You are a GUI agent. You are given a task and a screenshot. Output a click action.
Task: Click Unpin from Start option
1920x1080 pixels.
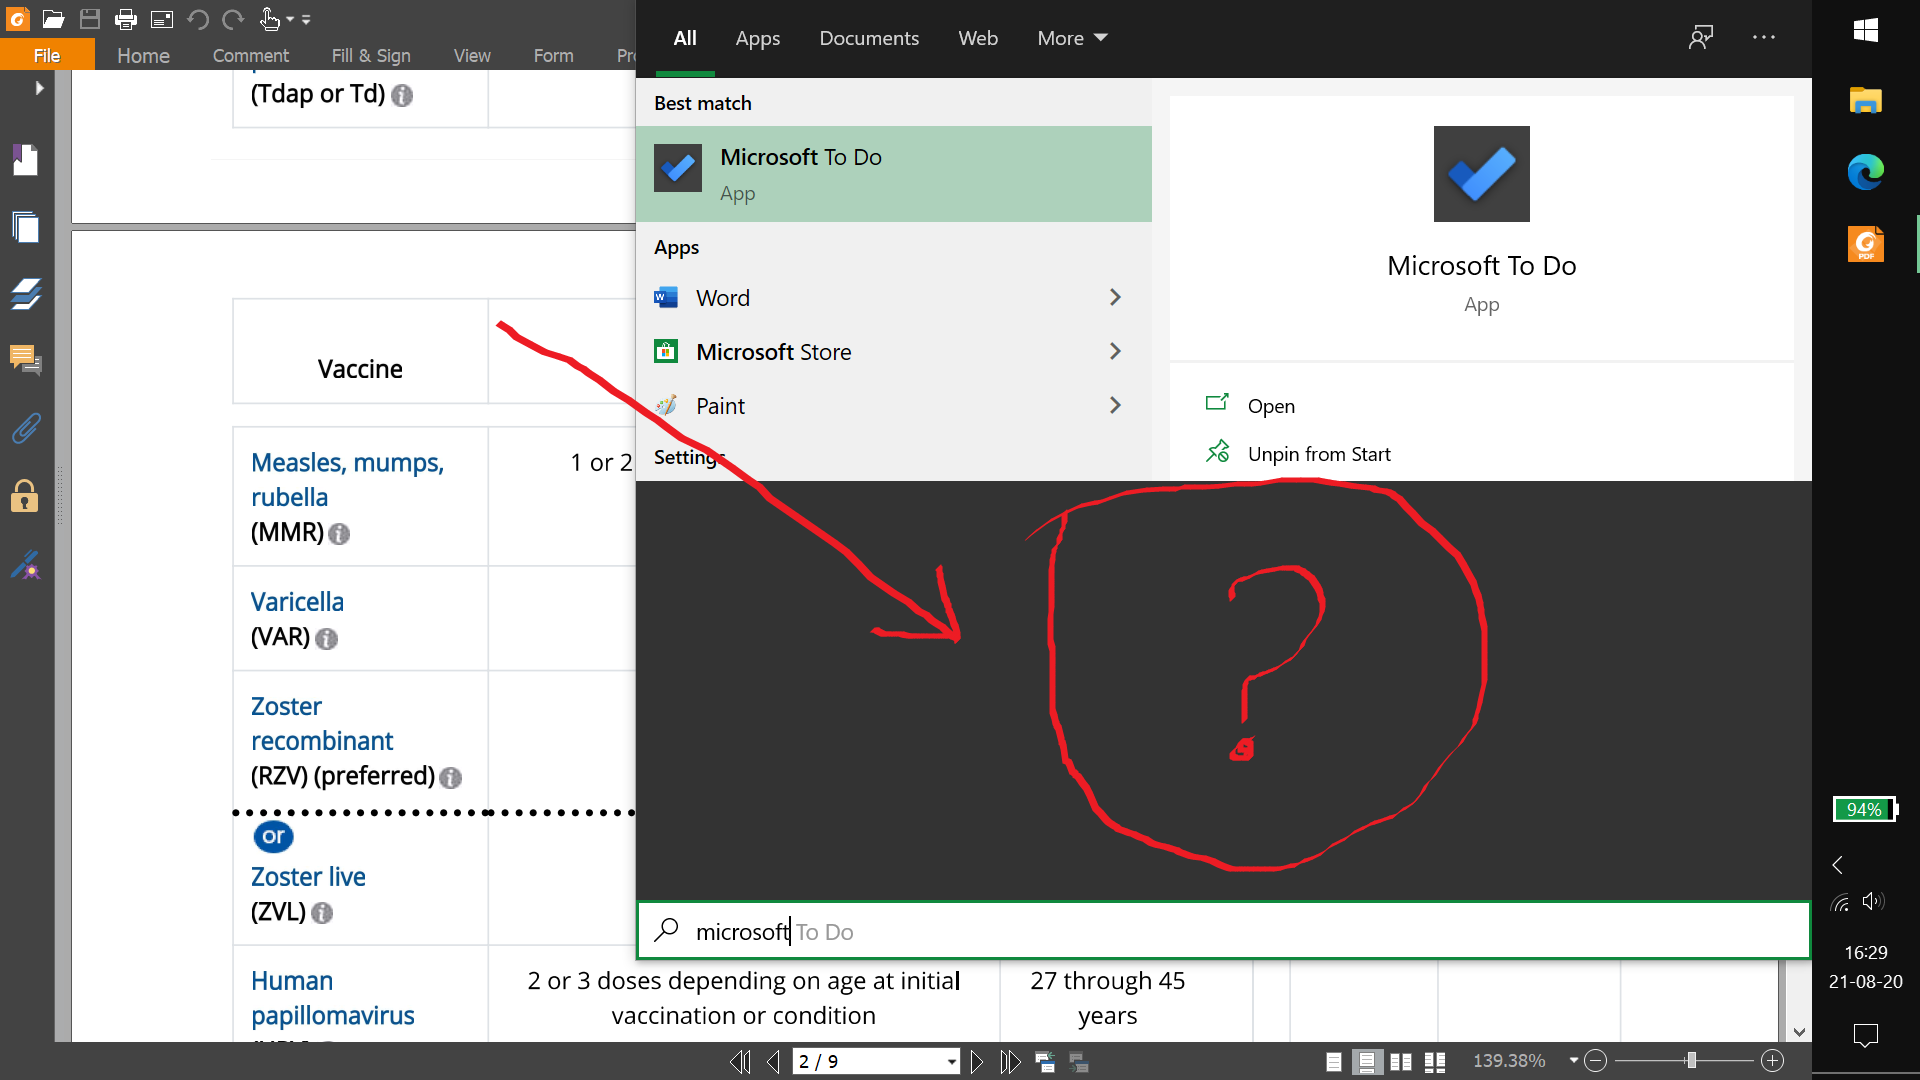click(1318, 454)
